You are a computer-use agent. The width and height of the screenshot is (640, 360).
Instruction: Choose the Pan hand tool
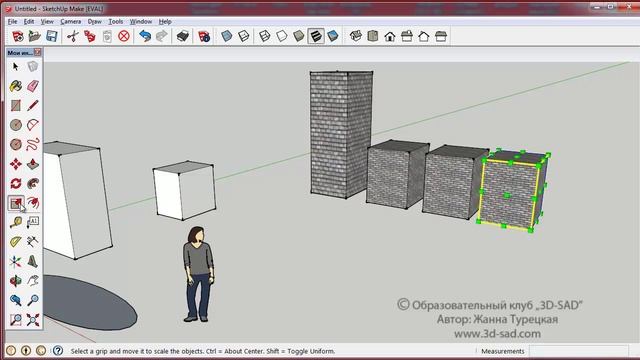click(33, 281)
